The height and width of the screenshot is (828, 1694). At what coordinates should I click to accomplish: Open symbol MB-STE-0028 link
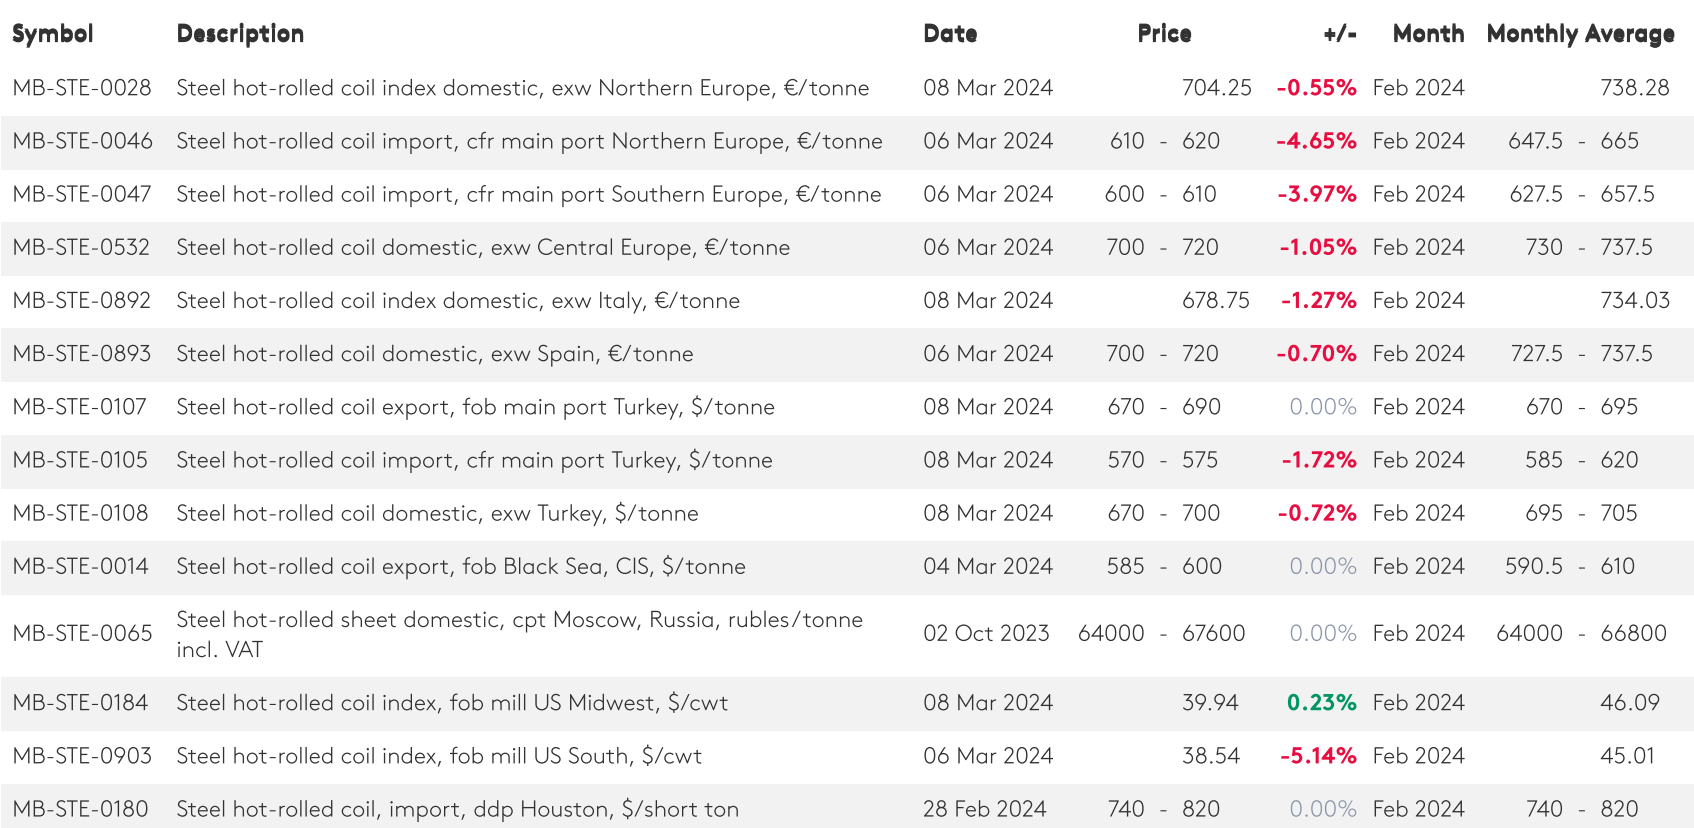(x=82, y=88)
